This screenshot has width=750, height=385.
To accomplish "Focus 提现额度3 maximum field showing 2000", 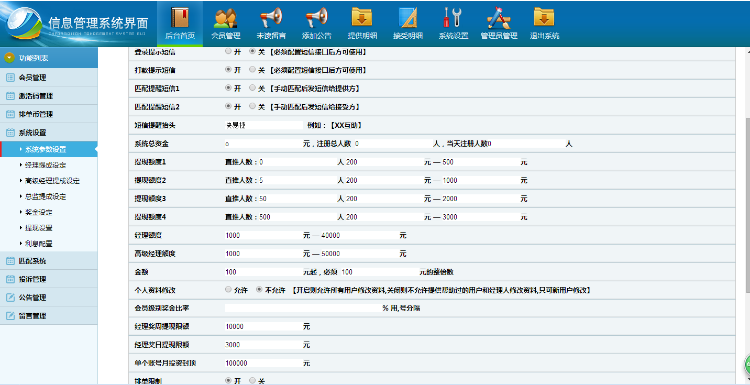I will [x=481, y=198].
